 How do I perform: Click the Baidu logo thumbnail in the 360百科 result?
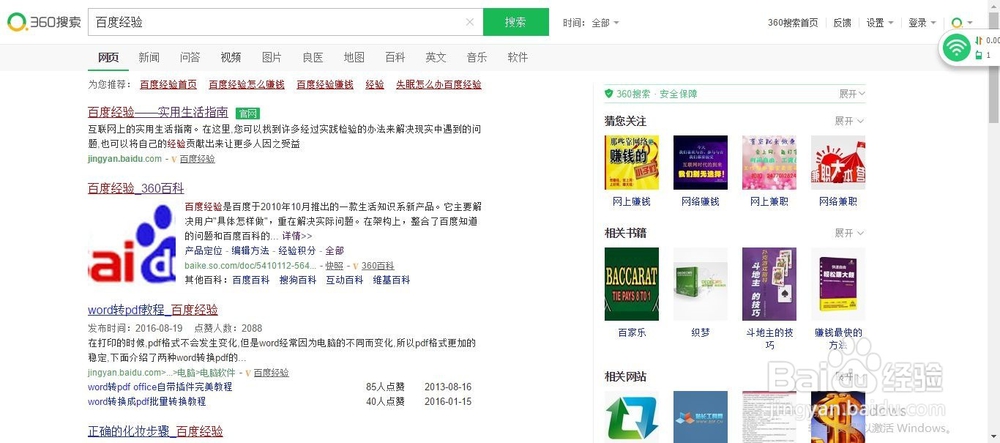click(132, 243)
